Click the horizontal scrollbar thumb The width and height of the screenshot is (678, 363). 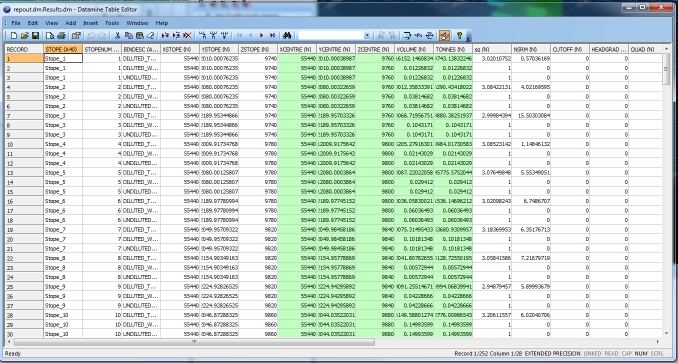194,342
